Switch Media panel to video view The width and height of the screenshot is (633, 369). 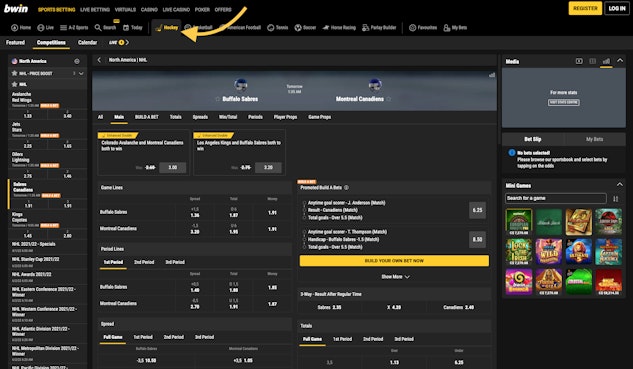tap(579, 61)
